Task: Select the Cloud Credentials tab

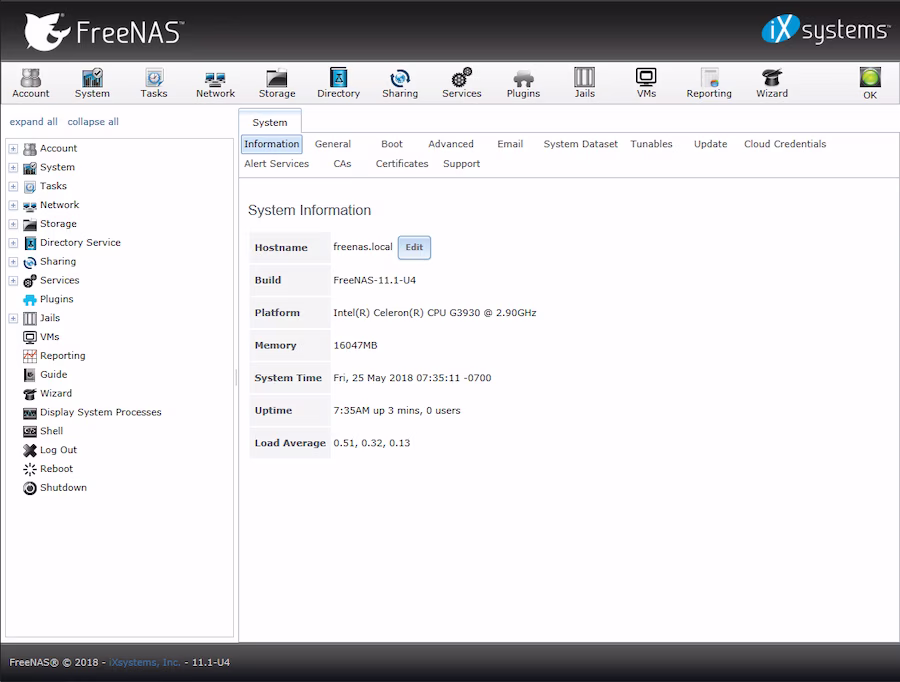Action: [x=785, y=144]
